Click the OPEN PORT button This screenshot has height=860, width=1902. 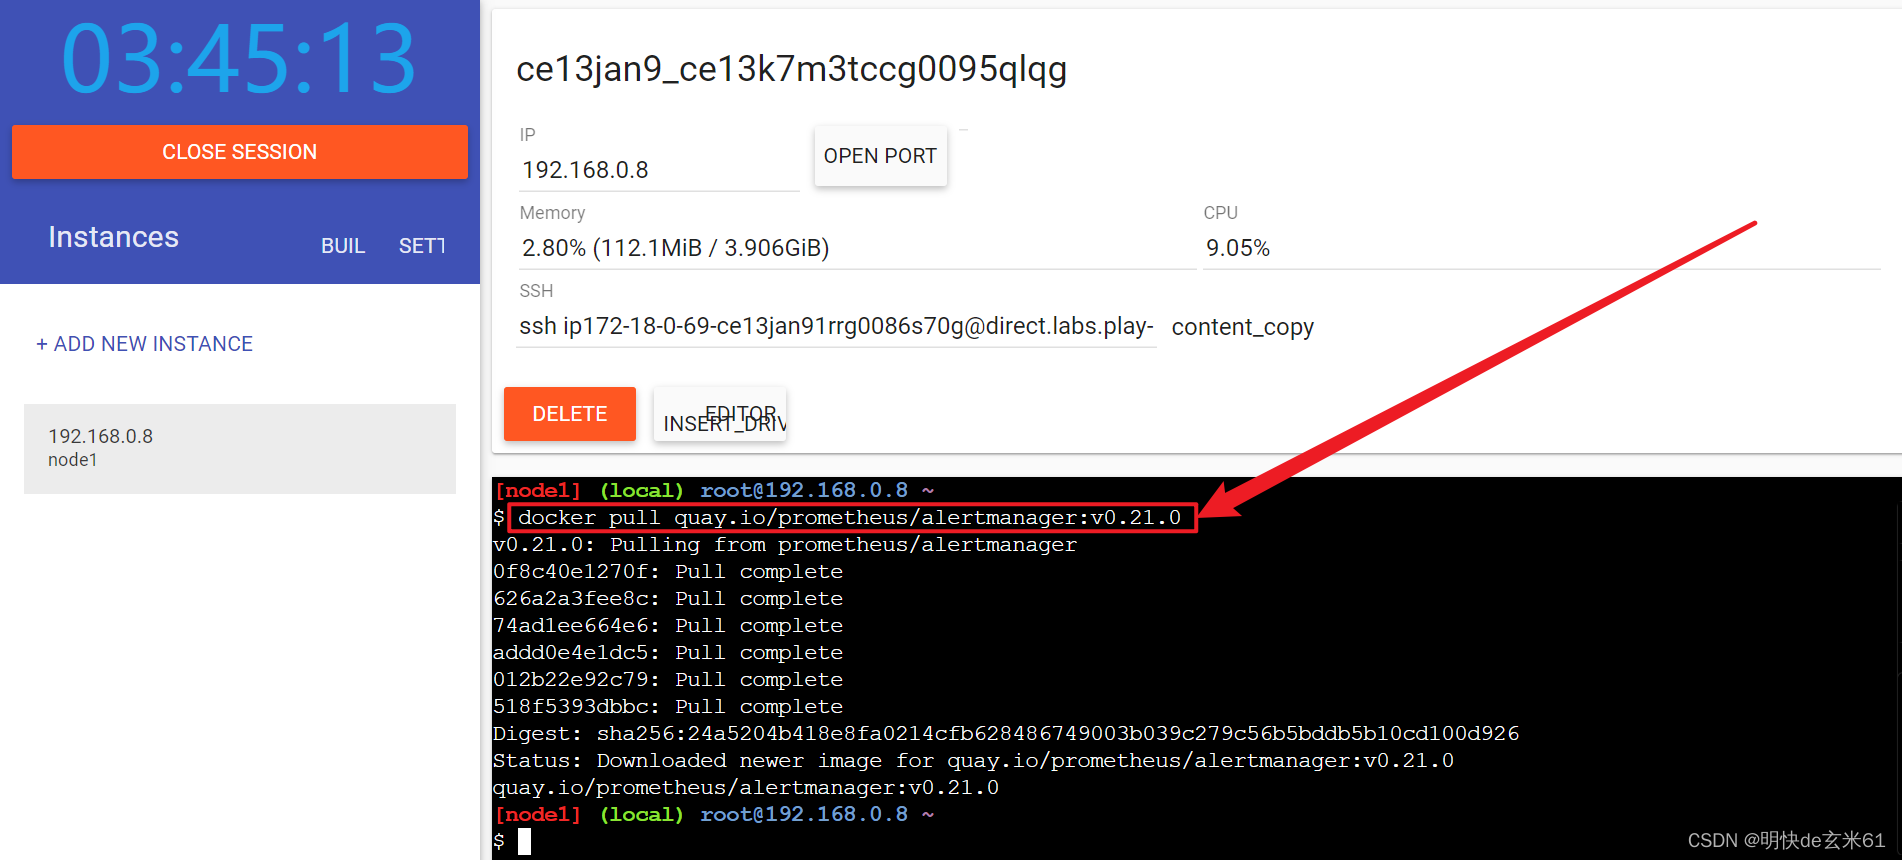pos(880,156)
